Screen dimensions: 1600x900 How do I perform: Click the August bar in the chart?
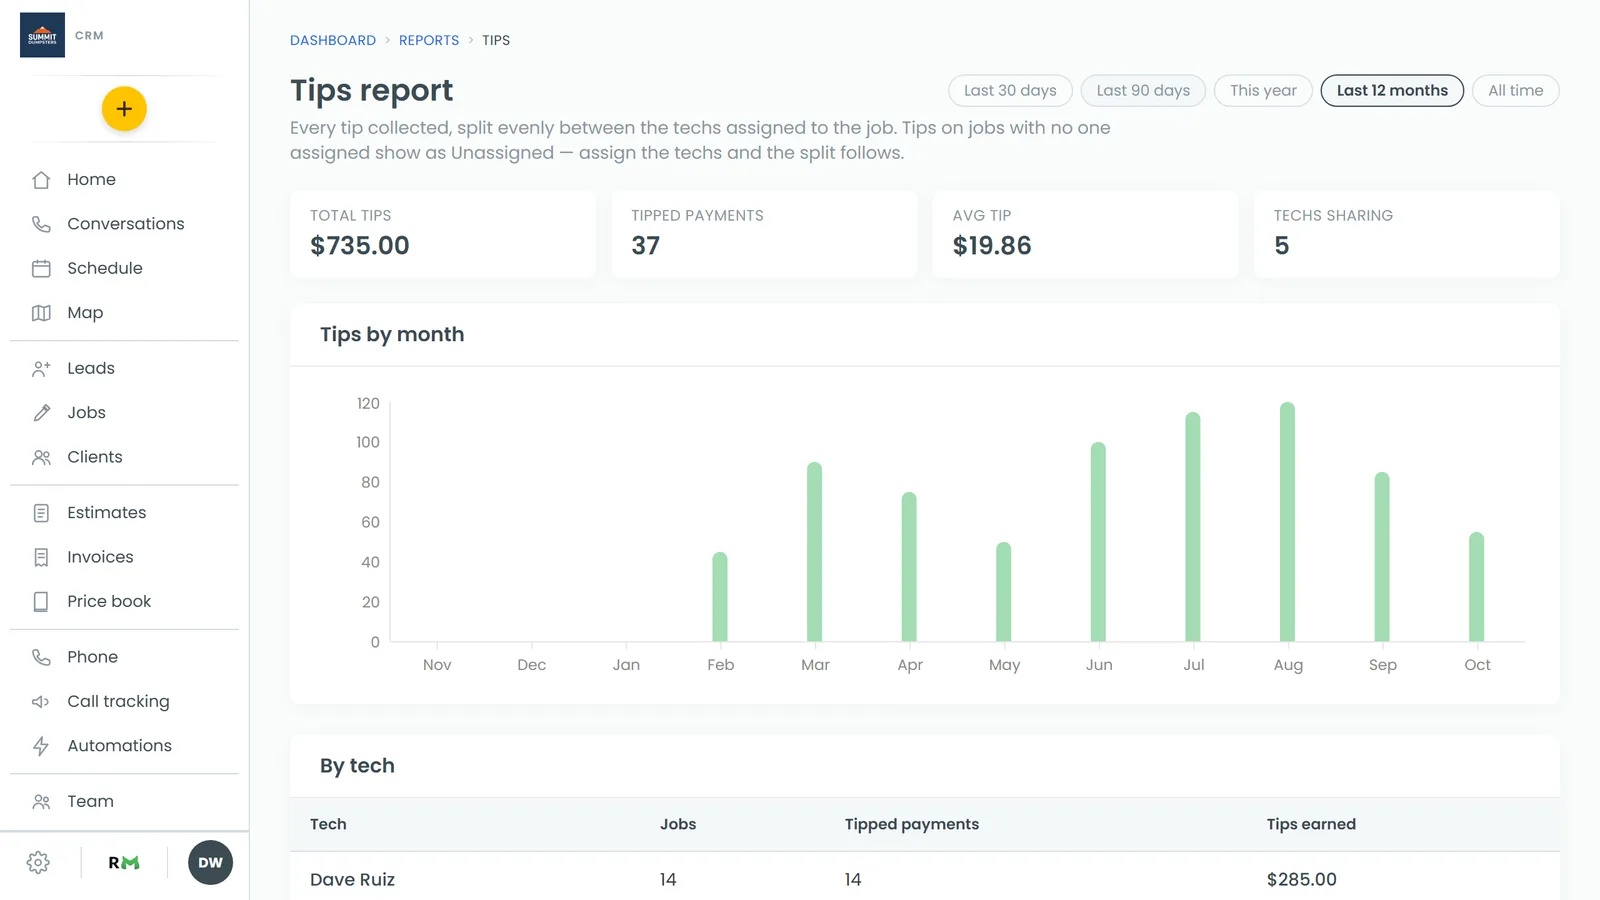pos(1288,522)
